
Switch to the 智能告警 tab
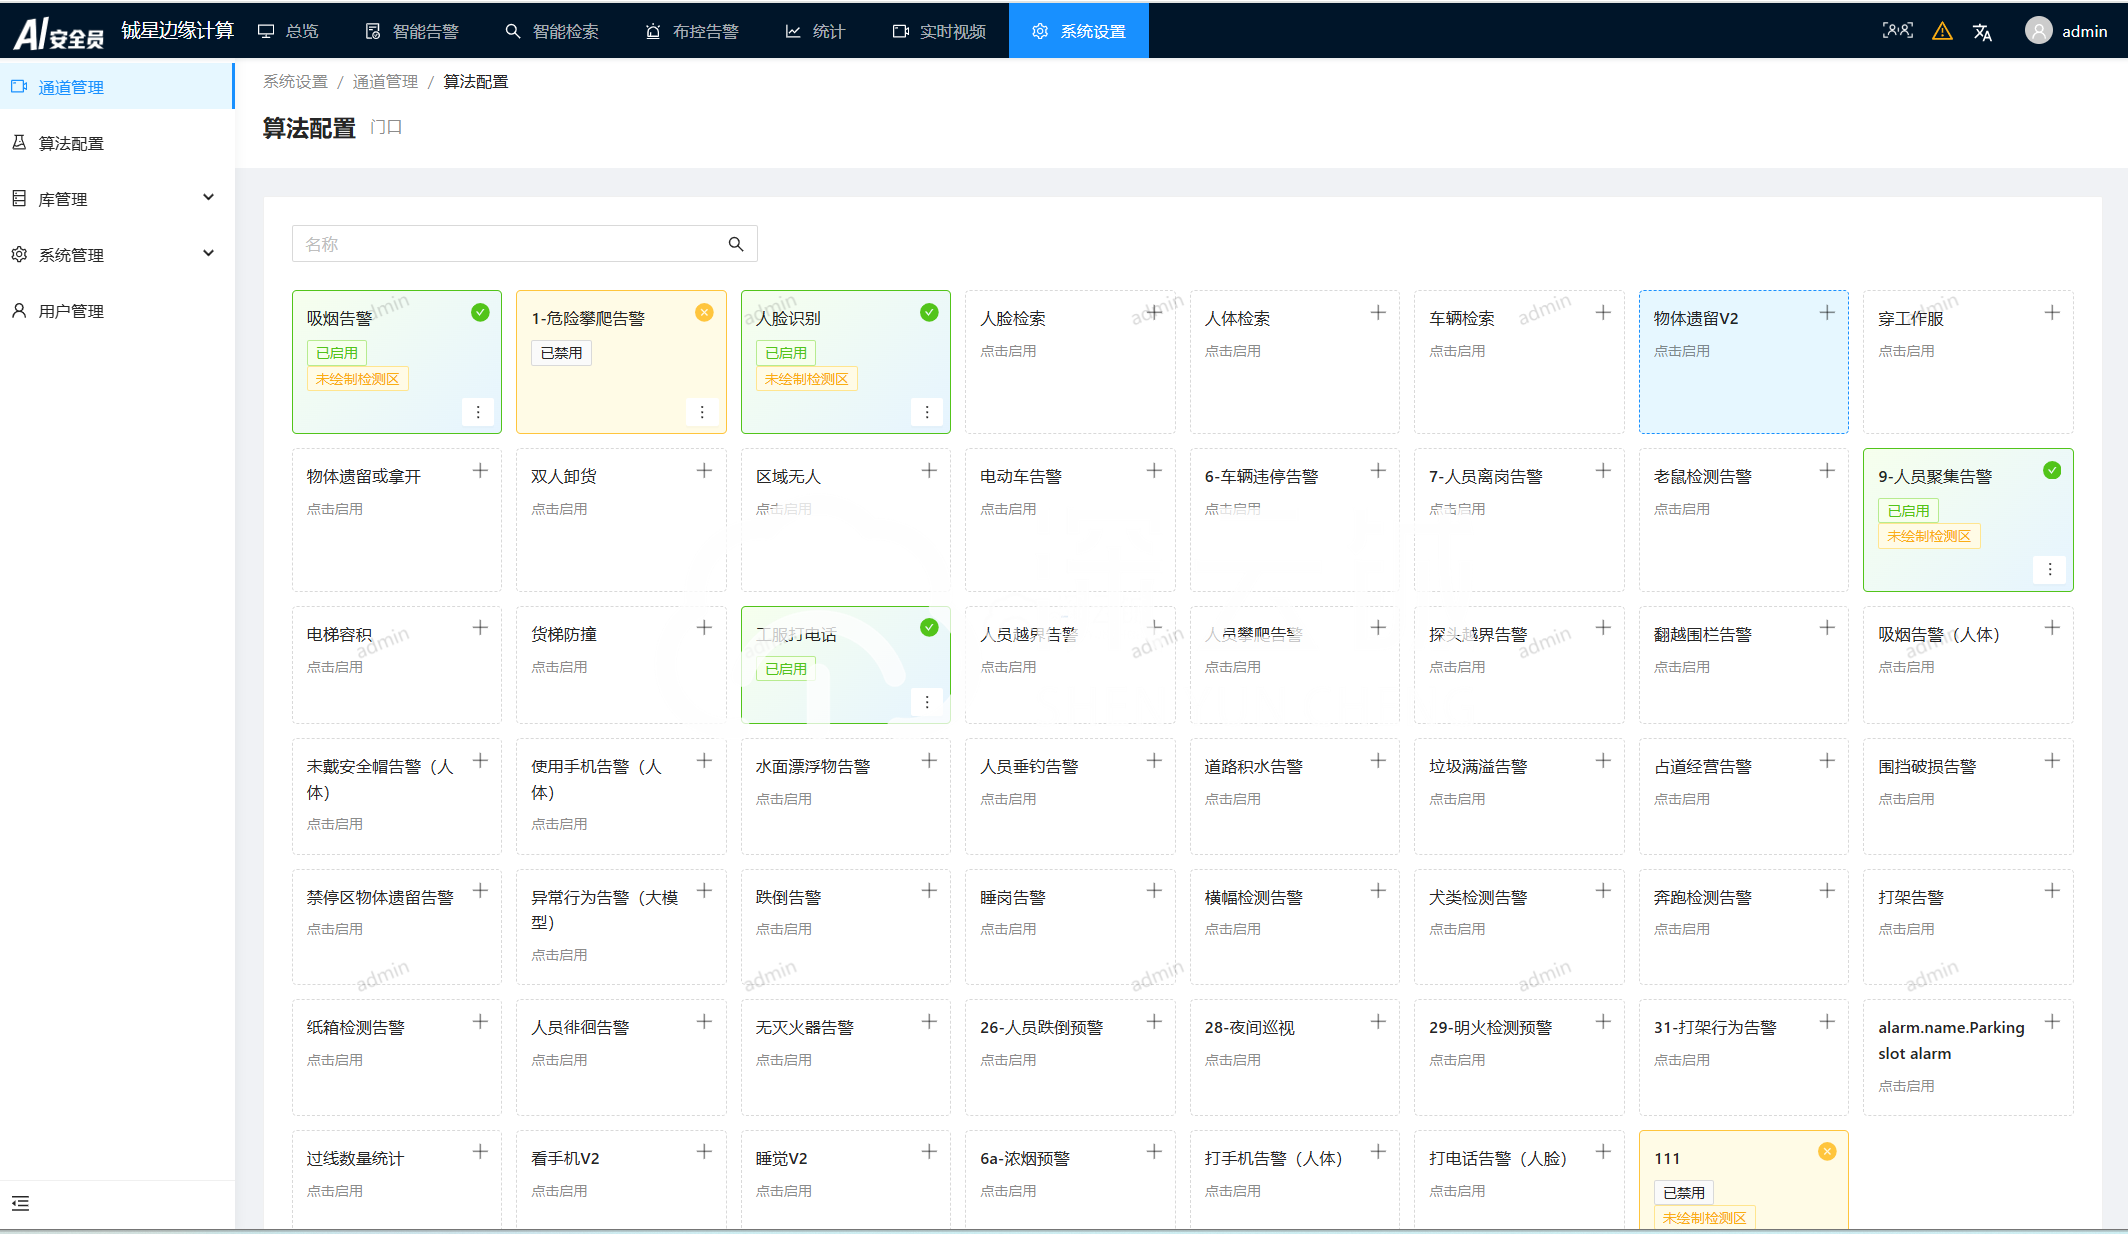[x=412, y=31]
